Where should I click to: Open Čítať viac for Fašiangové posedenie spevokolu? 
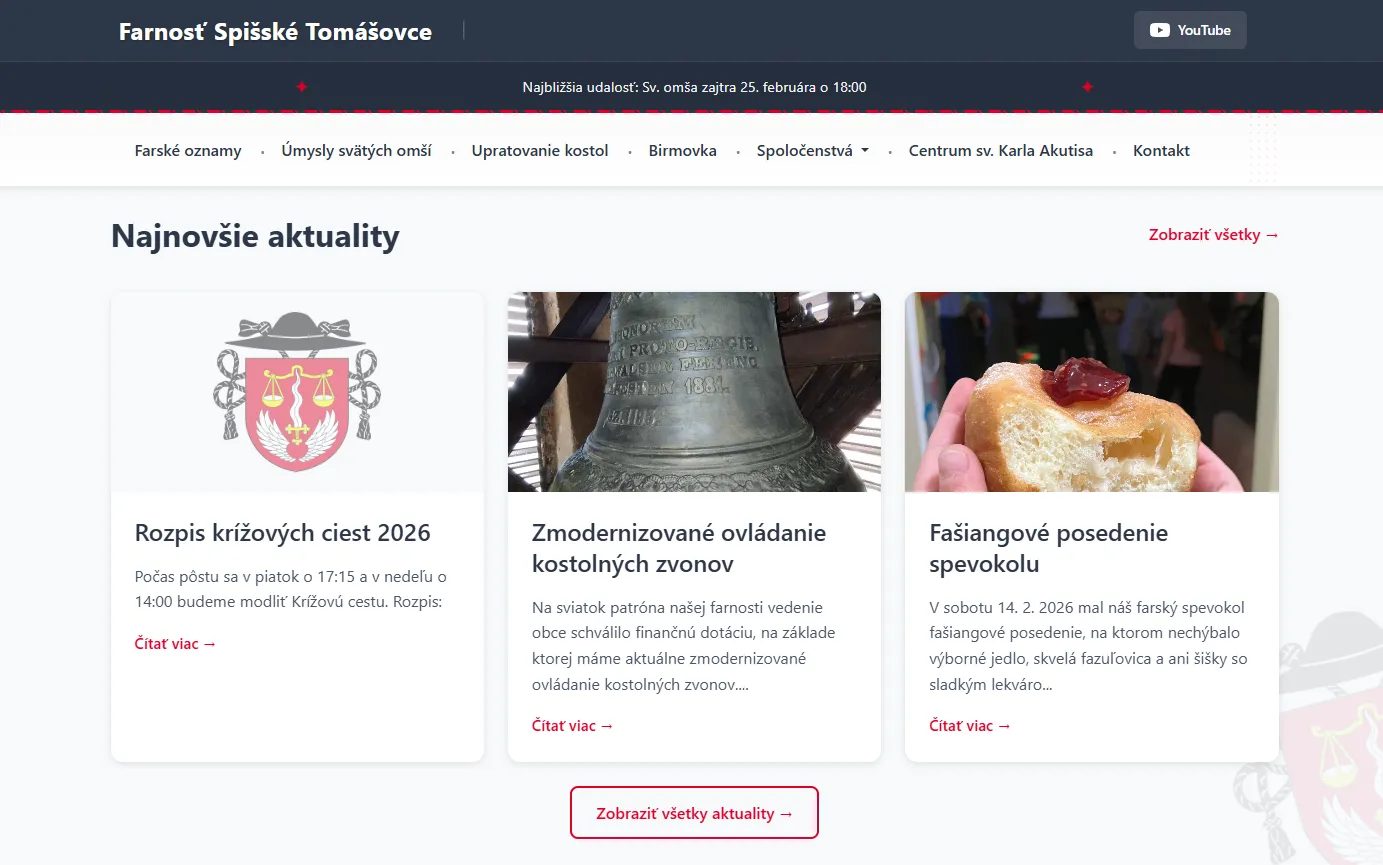(x=969, y=725)
